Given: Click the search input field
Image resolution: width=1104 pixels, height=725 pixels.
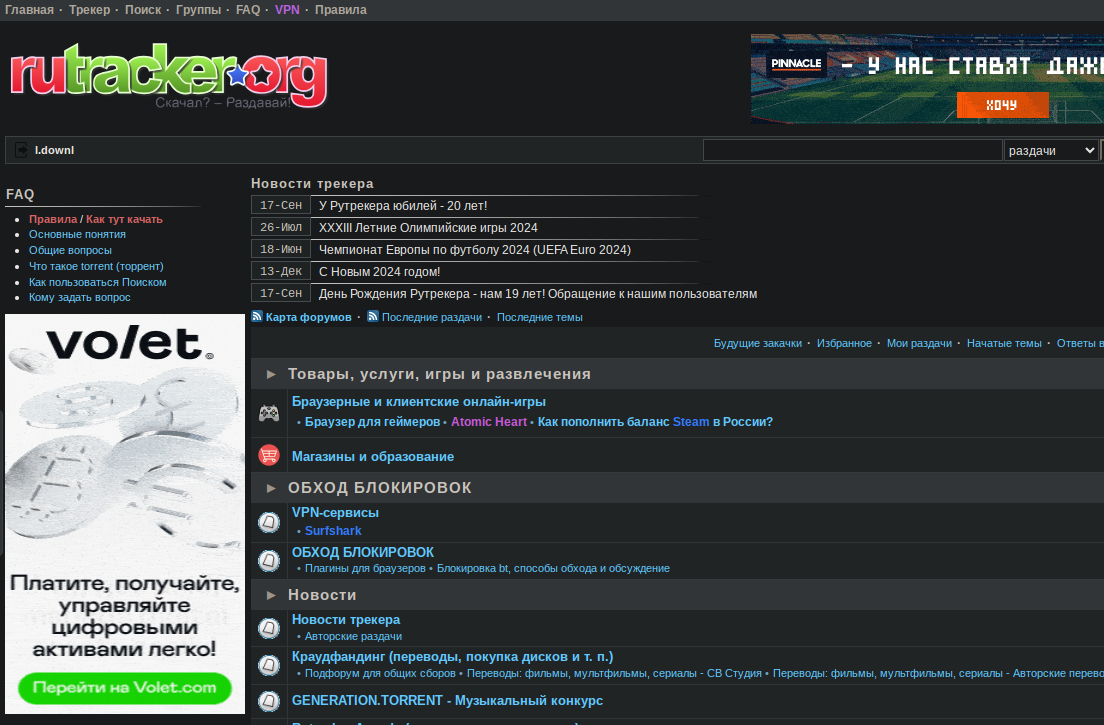Looking at the screenshot, I should (x=853, y=151).
